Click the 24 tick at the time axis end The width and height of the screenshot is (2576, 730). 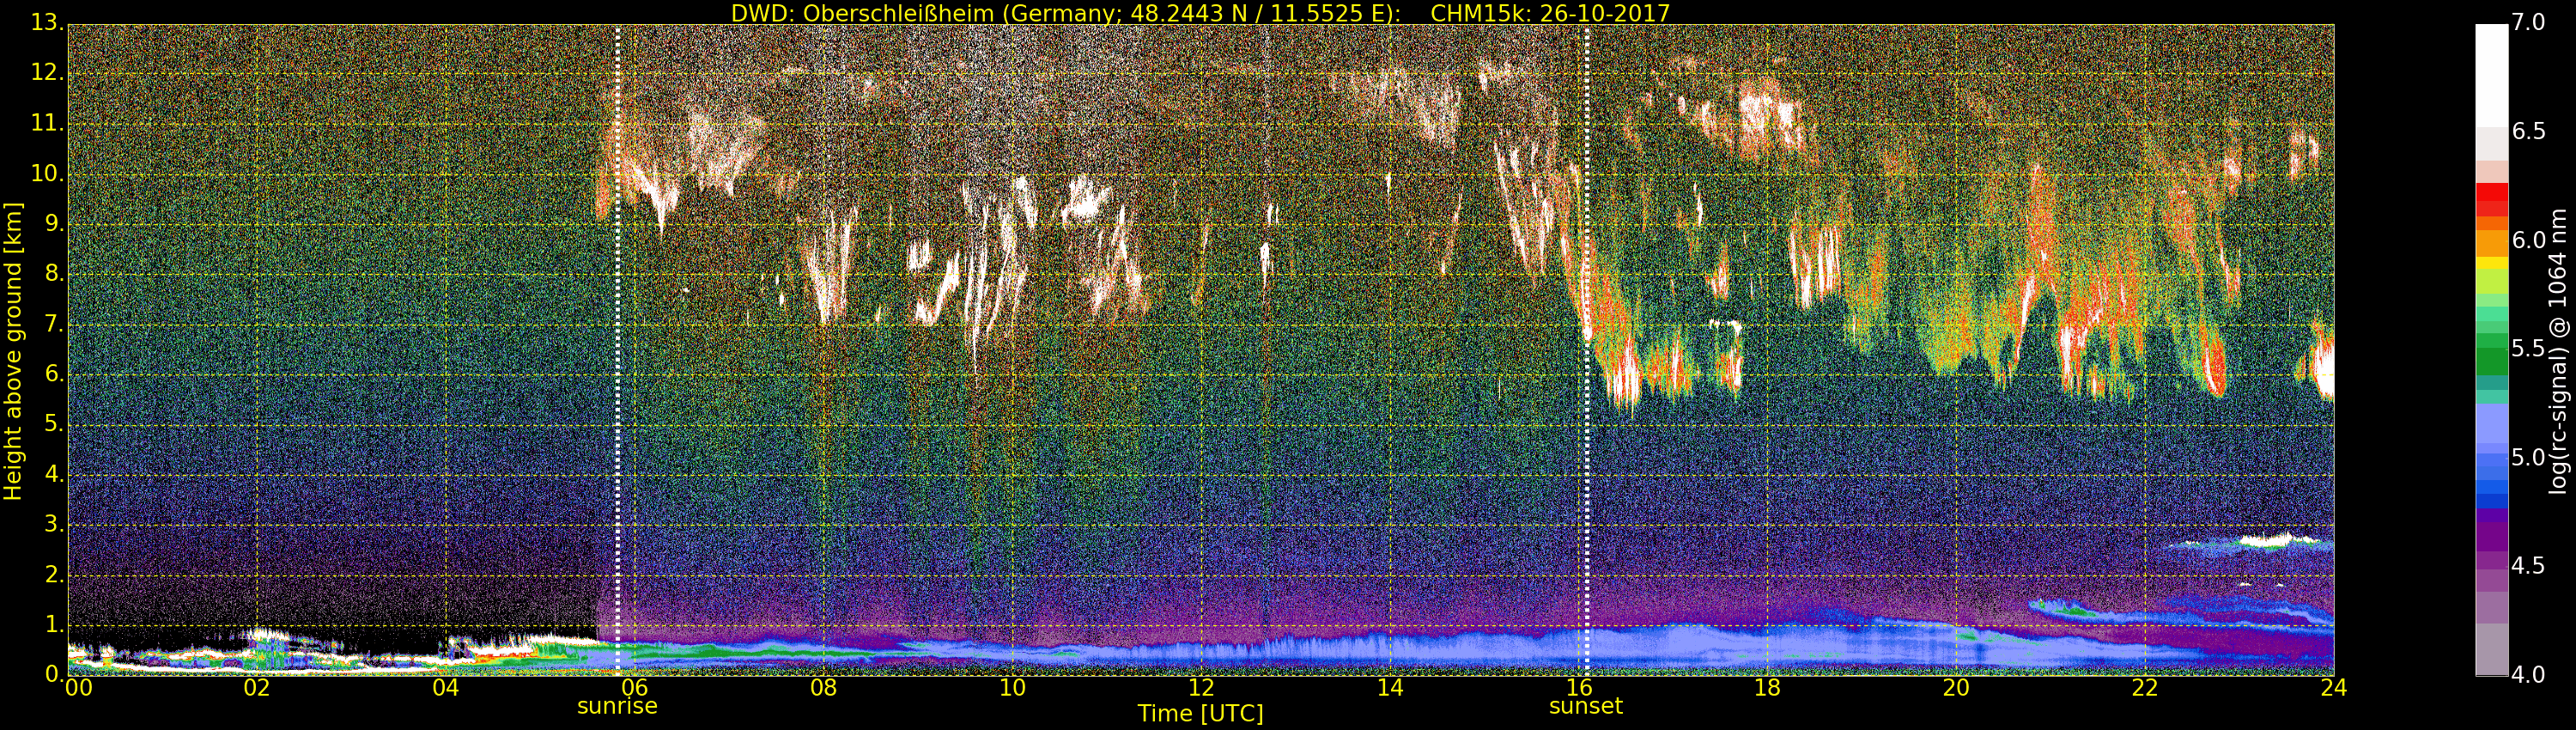(2333, 688)
